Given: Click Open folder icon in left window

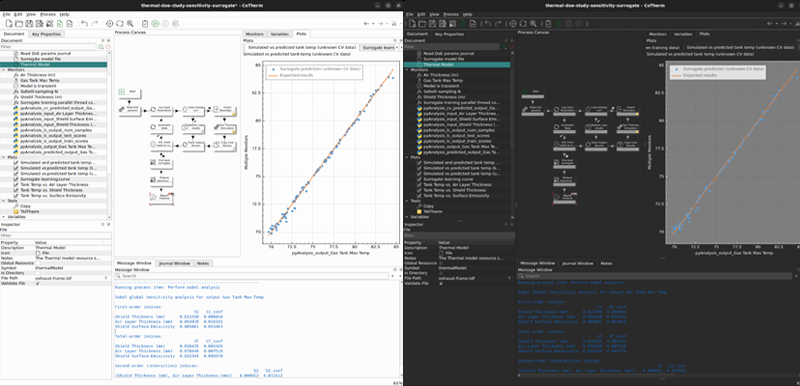Looking at the screenshot, I should [19, 24].
